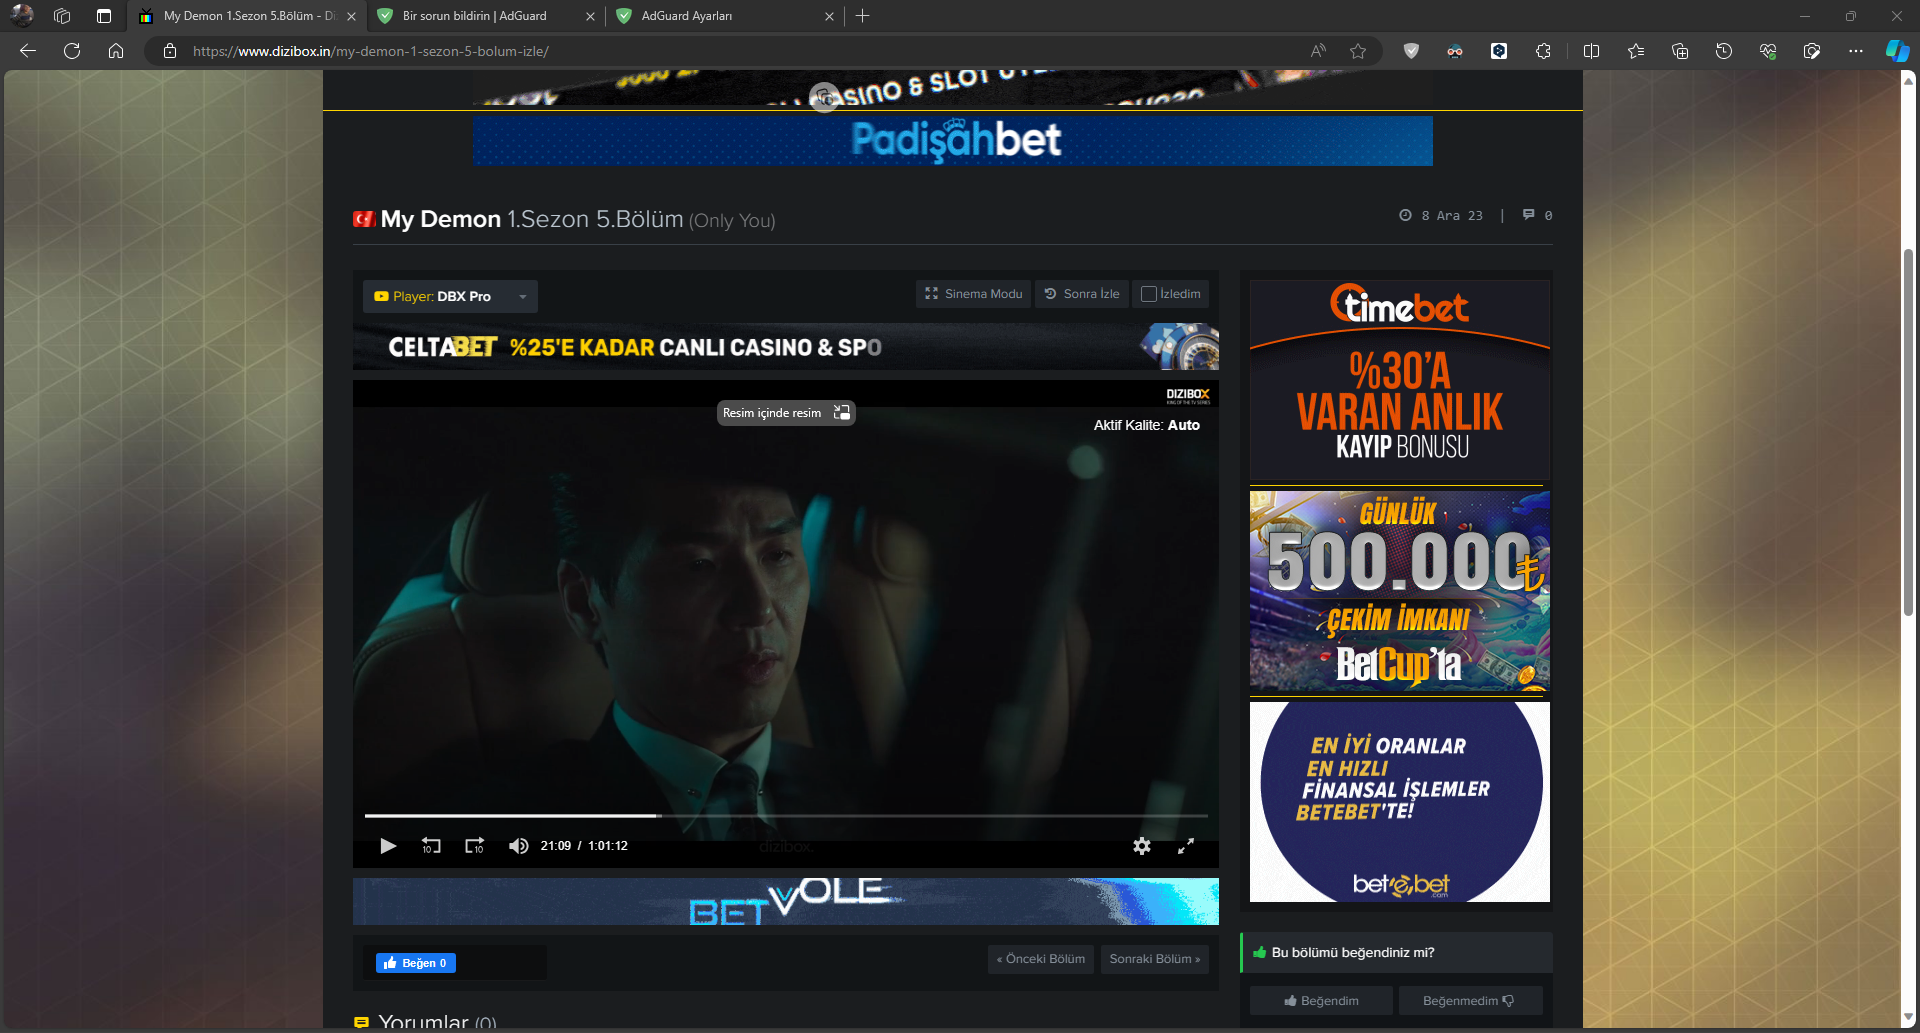Enter fullscreen video mode
This screenshot has height=1033, width=1920.
(x=1186, y=846)
